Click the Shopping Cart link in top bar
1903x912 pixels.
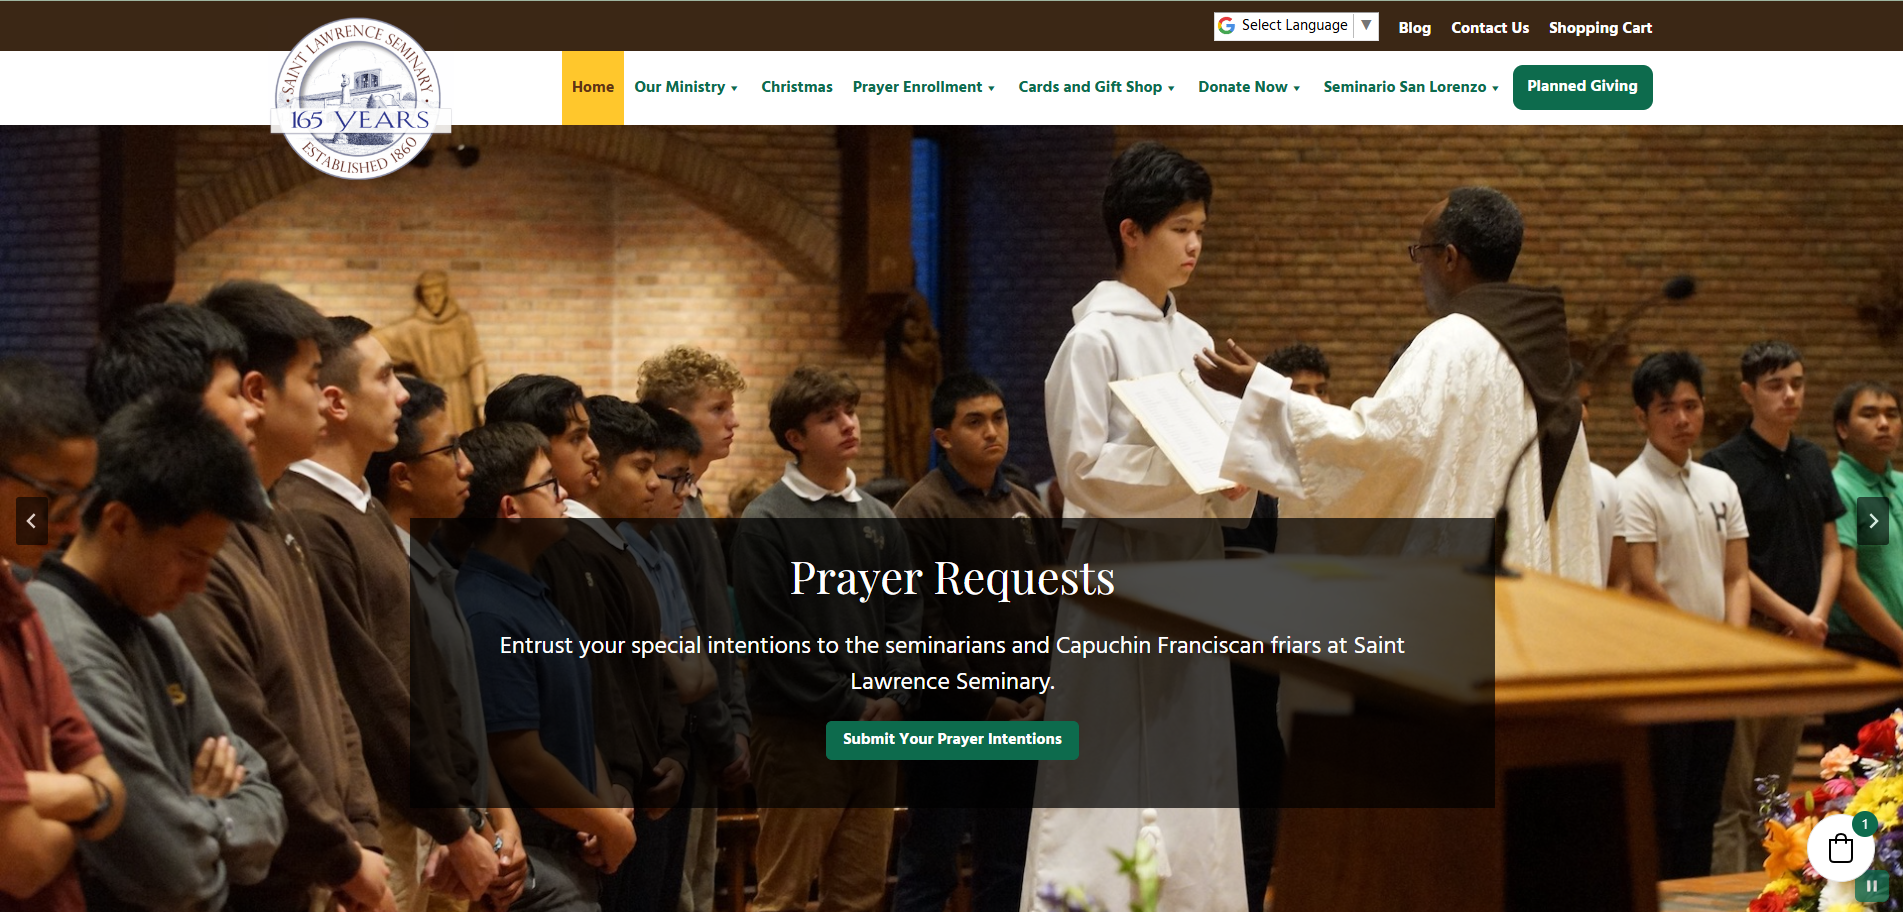point(1599,28)
